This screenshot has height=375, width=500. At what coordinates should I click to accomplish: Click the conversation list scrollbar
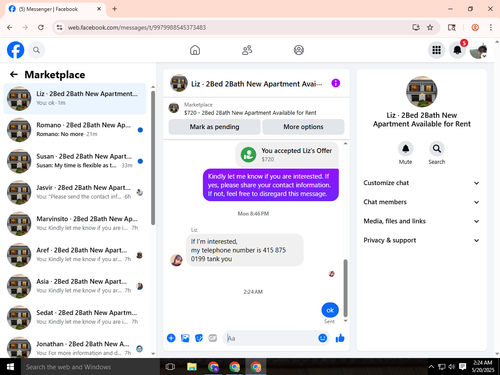pos(153,158)
